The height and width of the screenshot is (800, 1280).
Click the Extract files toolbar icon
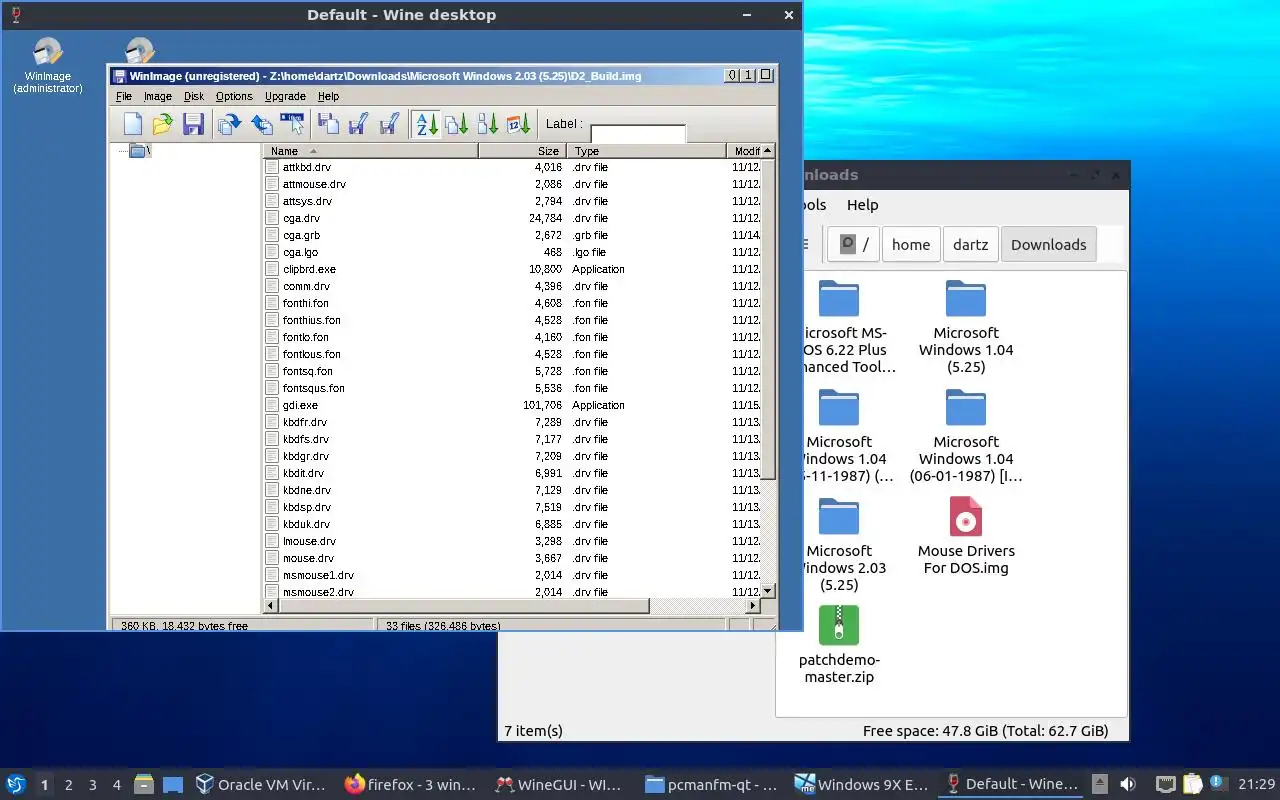pos(261,124)
